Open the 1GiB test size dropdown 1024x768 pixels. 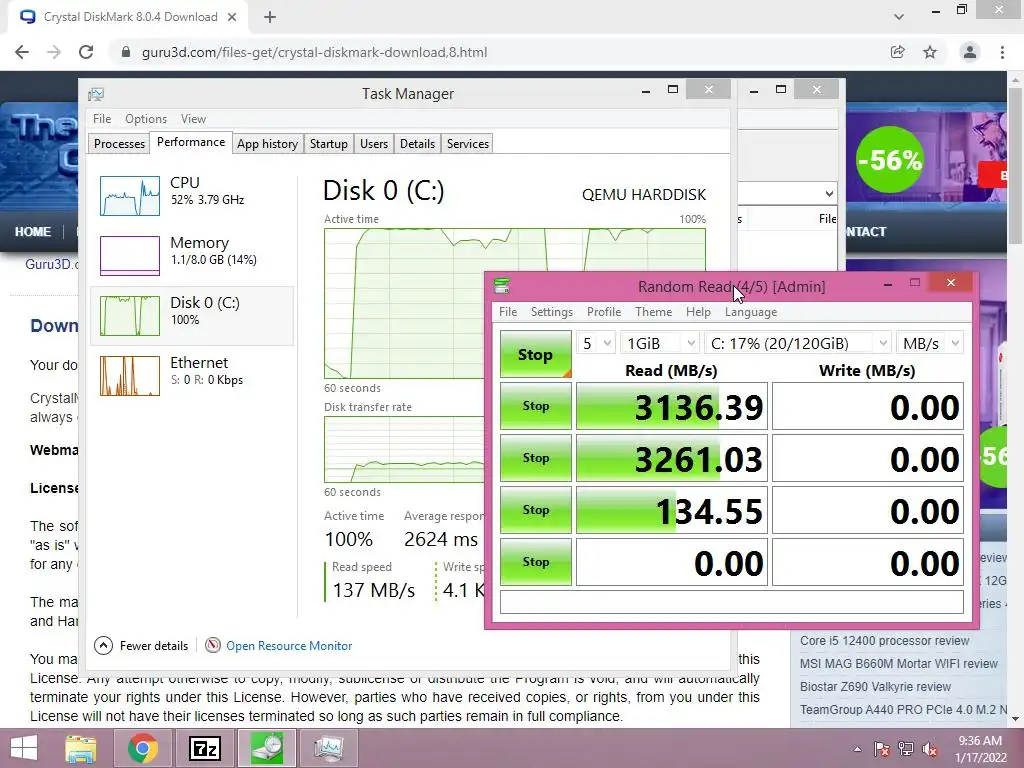pyautogui.click(x=660, y=343)
